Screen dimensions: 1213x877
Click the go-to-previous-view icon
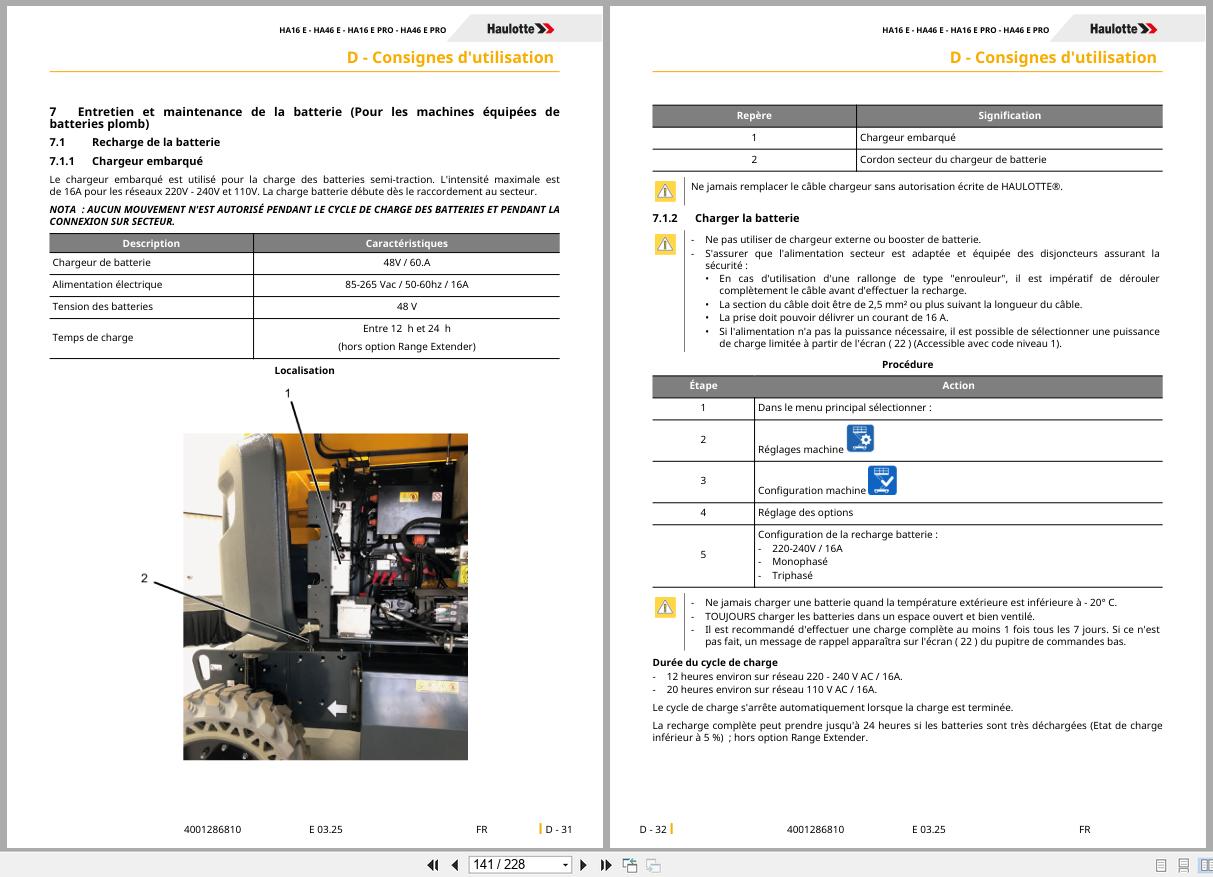tap(630, 865)
